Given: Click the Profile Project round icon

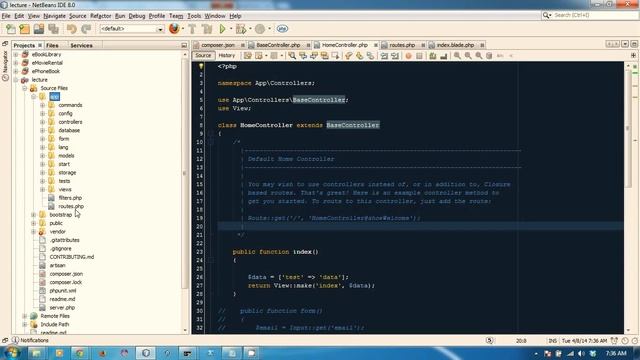Looking at the screenshot, I should click(x=260, y=29).
